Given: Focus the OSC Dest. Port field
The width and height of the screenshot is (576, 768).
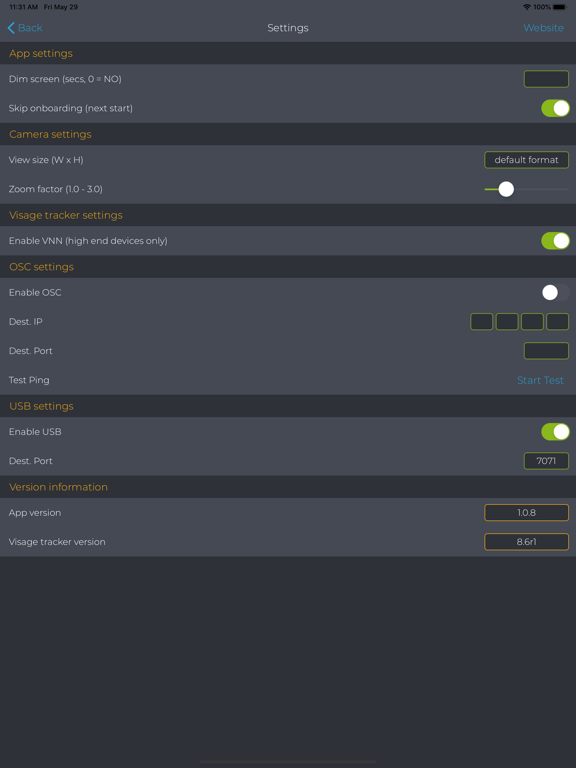Looking at the screenshot, I should pos(546,351).
